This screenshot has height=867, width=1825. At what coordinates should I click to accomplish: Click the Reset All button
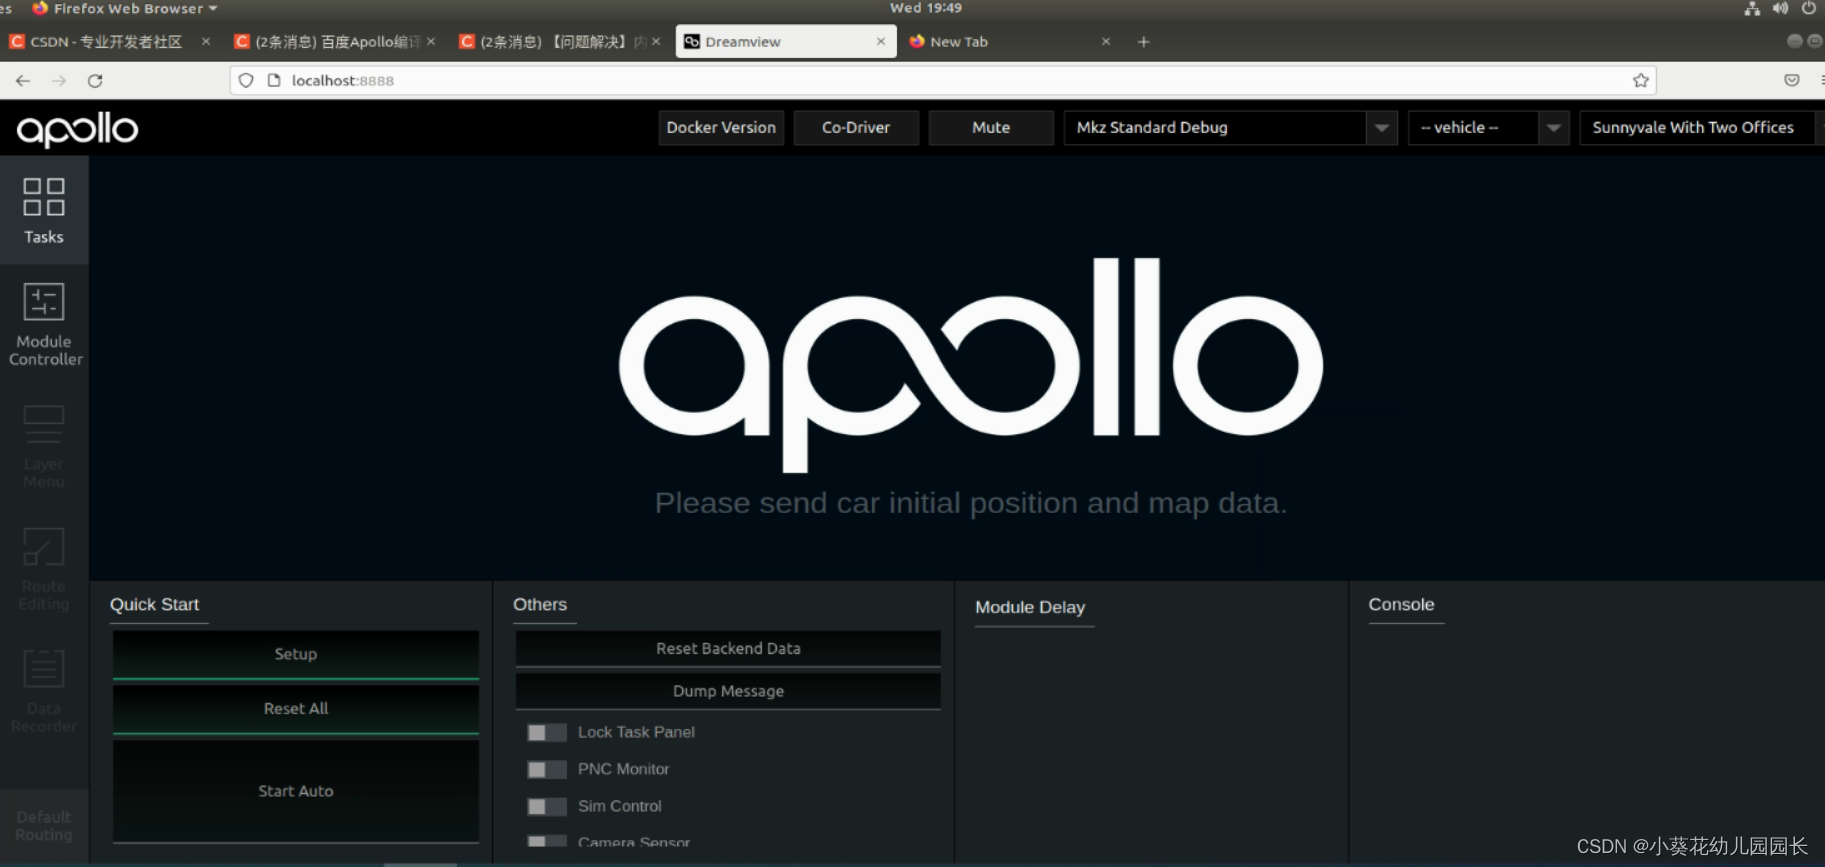[296, 709]
